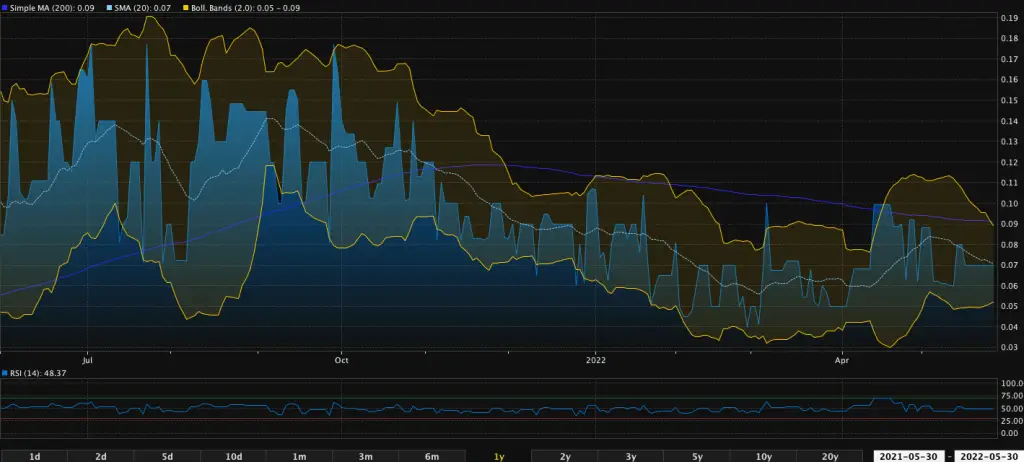The height and width of the screenshot is (462, 1024).
Task: Click the 0.00 RSI axis value
Action: (x=1010, y=433)
